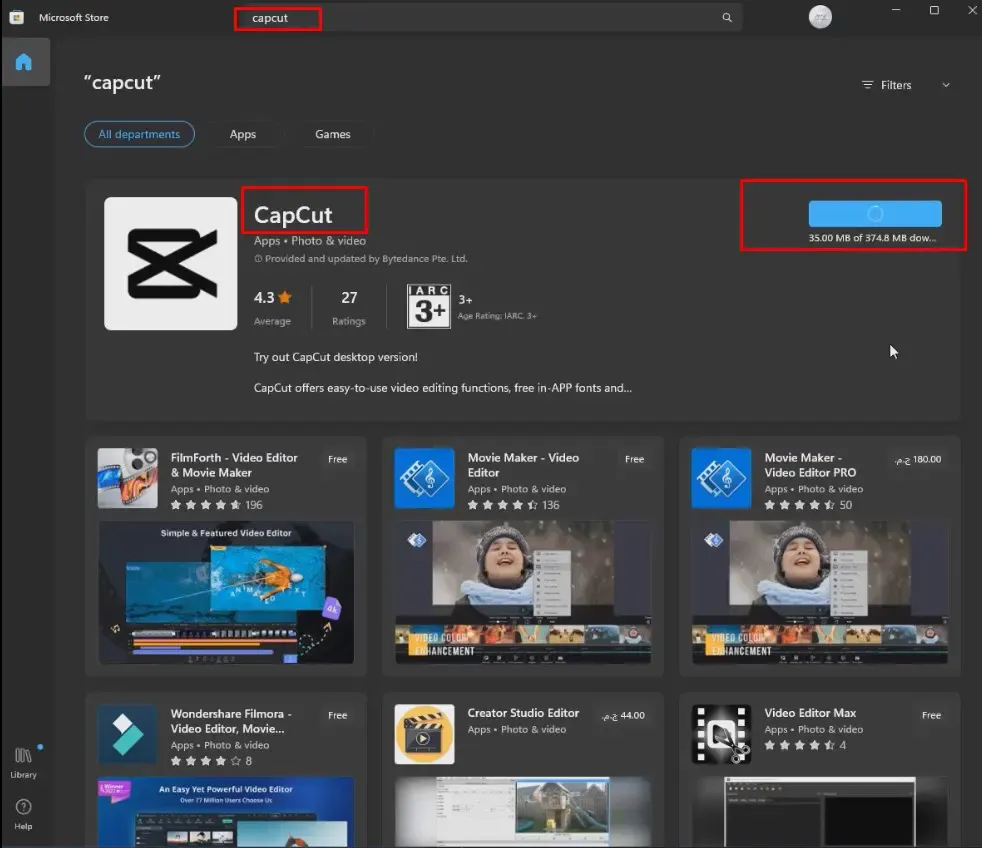
Task: Open Creator Studio Editor app icon
Action: pyautogui.click(x=424, y=734)
